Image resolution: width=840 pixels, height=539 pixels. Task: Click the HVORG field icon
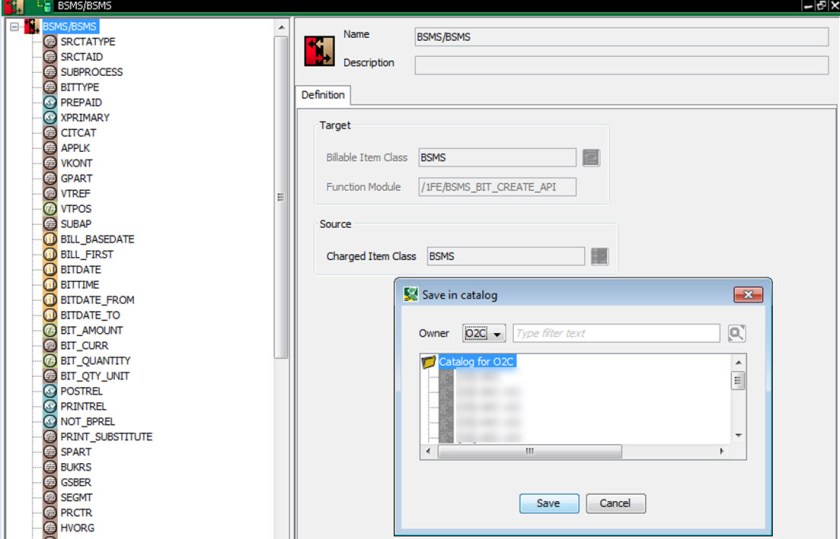coord(50,528)
